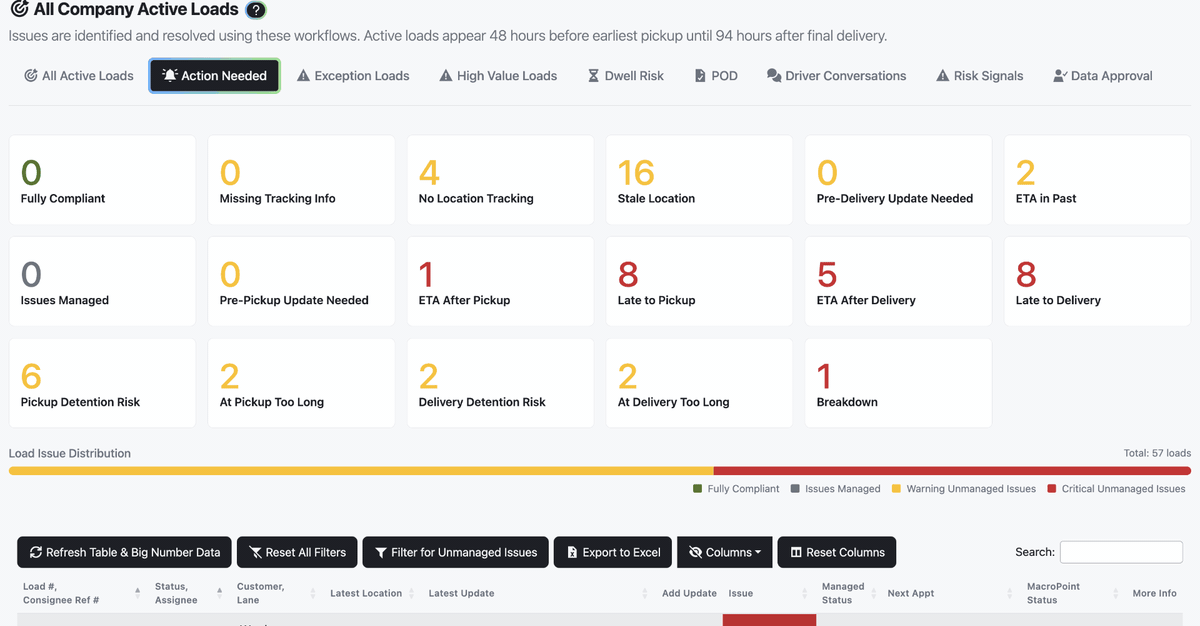
Task: Click the Fully Compliant green legend swatch
Action: (x=698, y=489)
